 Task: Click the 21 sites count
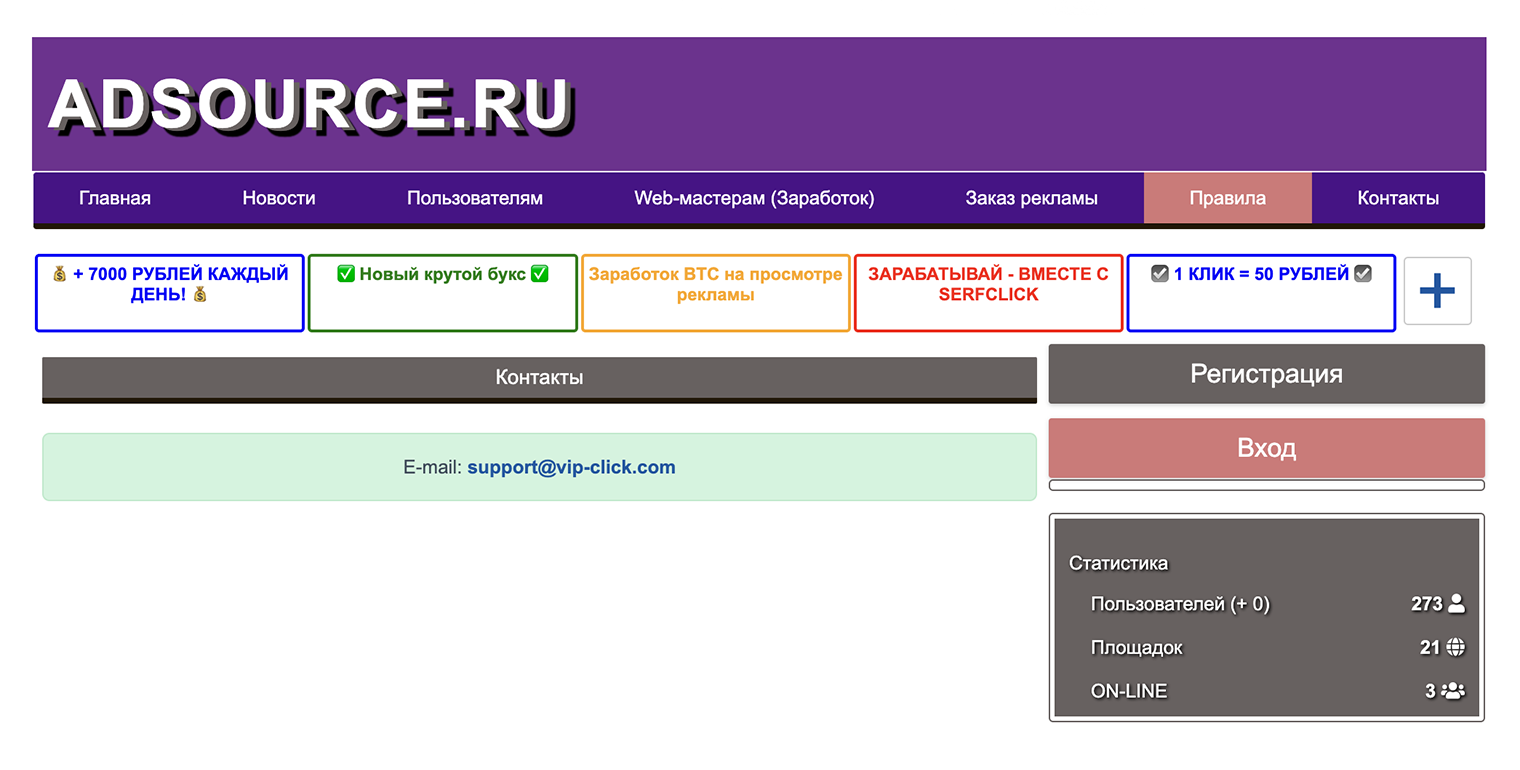[1430, 648]
